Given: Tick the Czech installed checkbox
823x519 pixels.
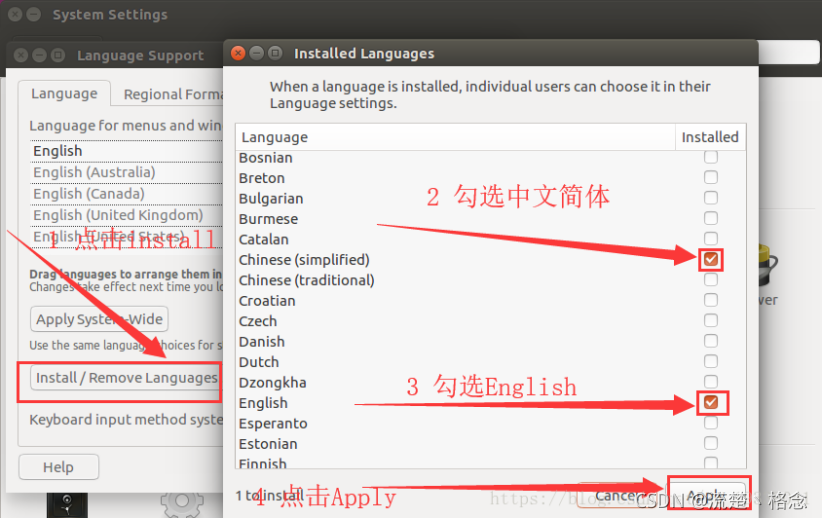Looking at the screenshot, I should pyautogui.click(x=711, y=321).
